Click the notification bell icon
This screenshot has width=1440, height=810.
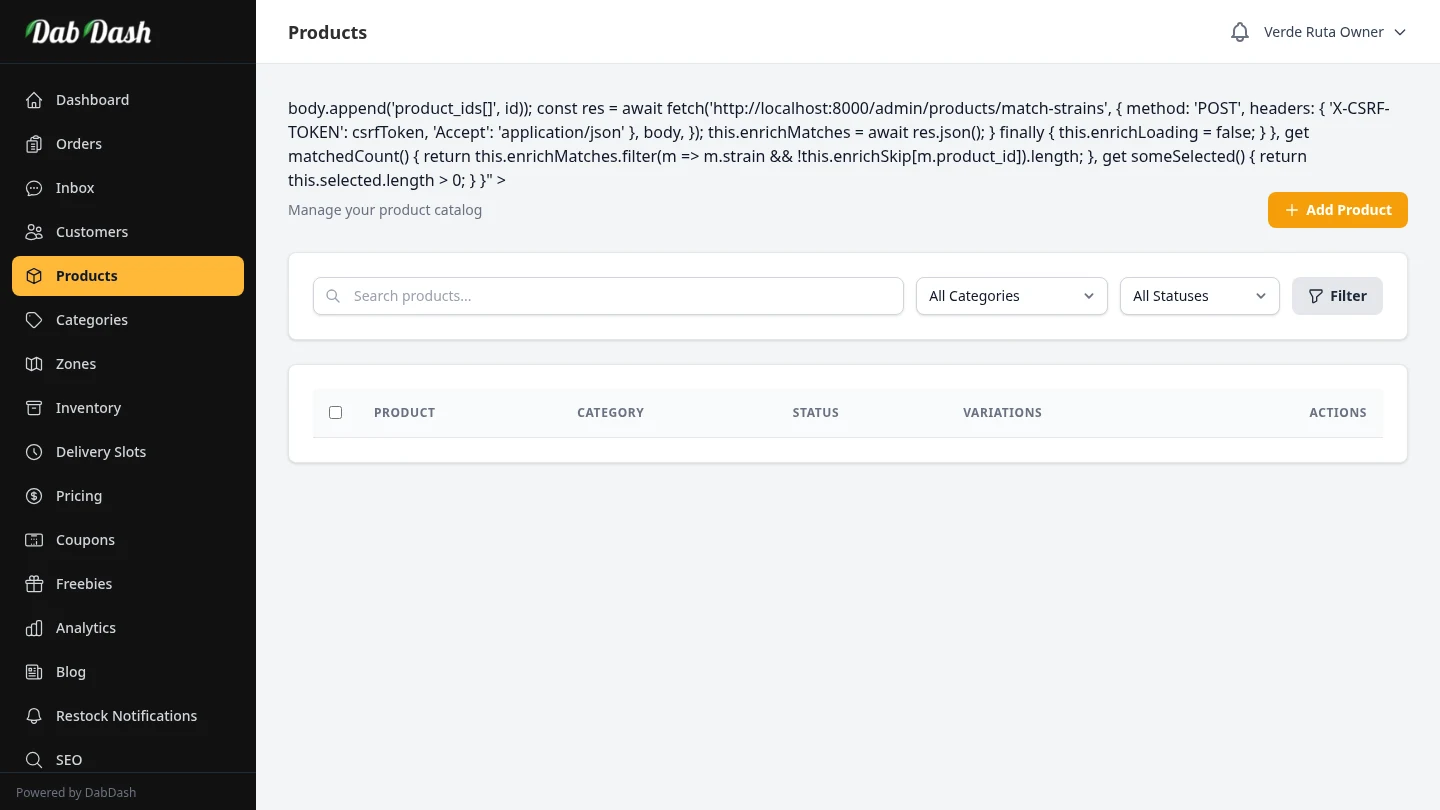tap(1239, 32)
